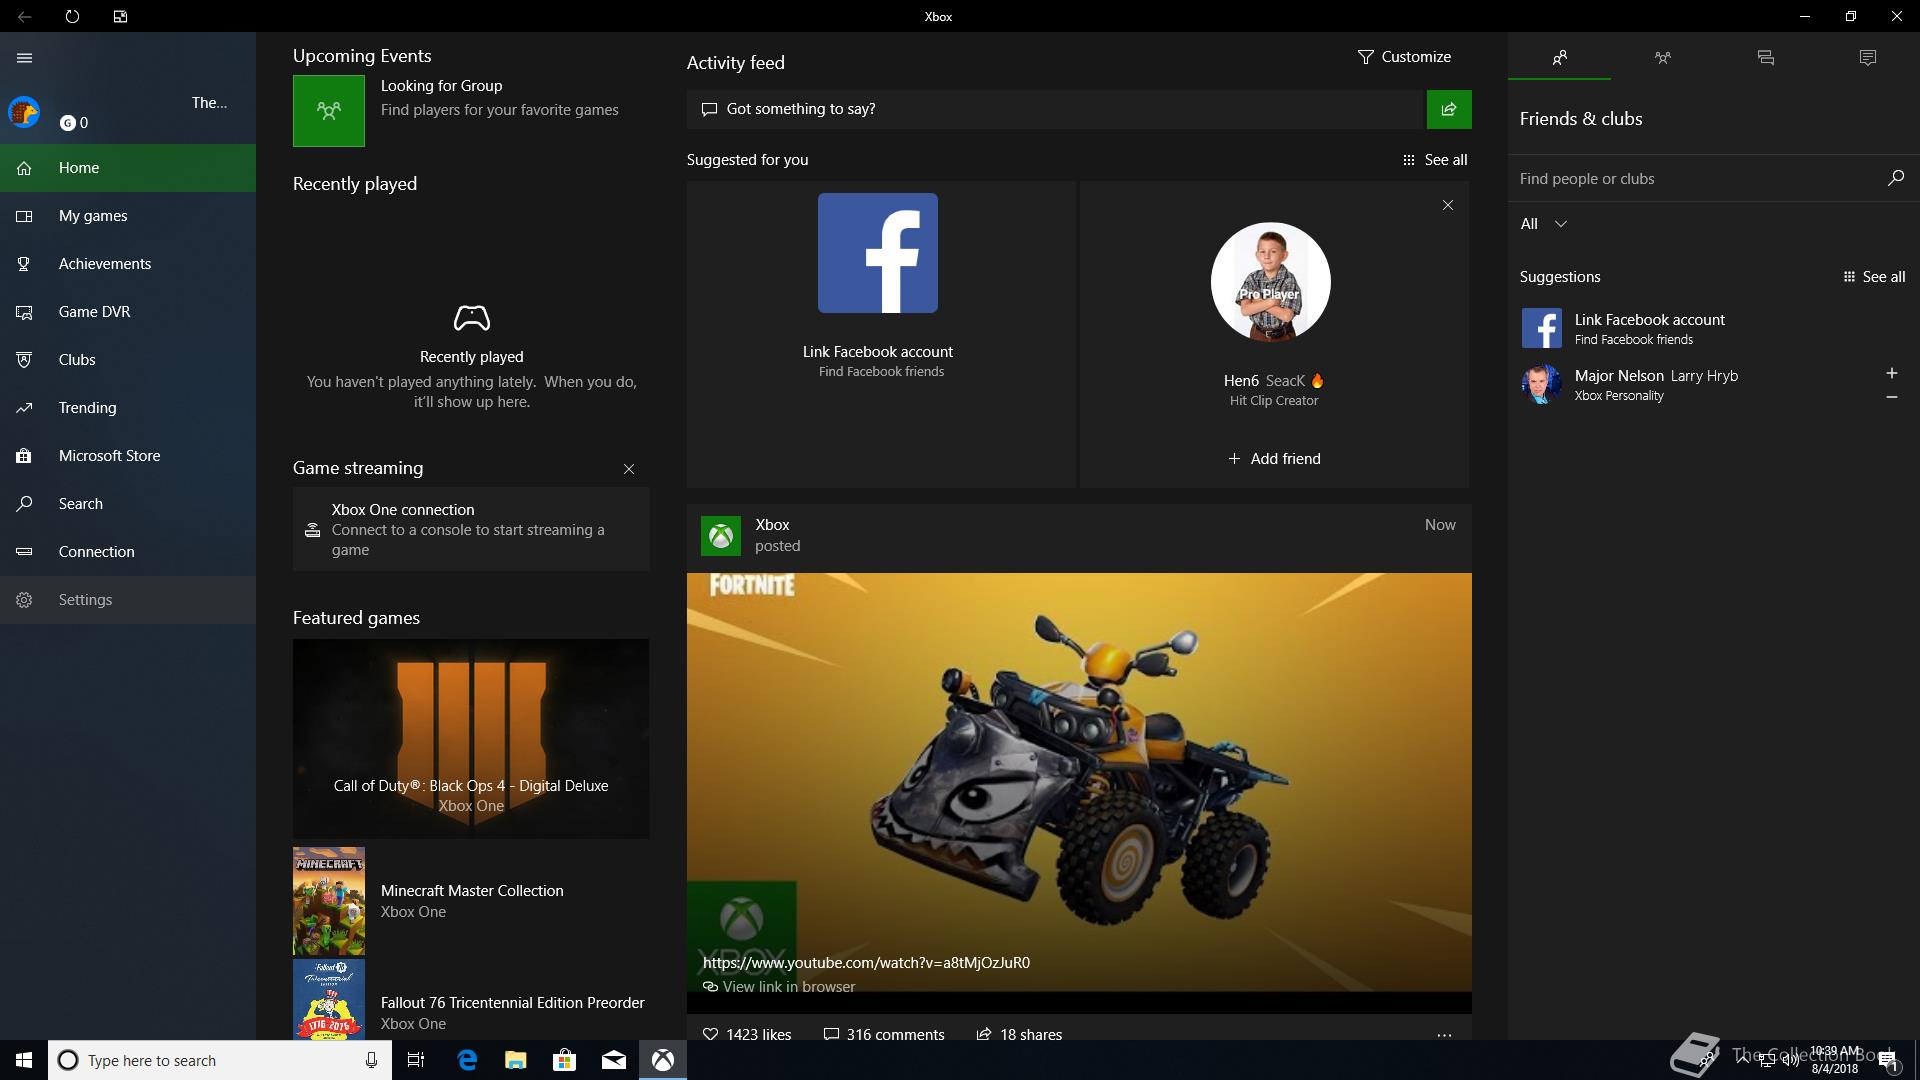1920x1080 pixels.
Task: Switch to the Parties tab icon
Action: tap(1662, 58)
